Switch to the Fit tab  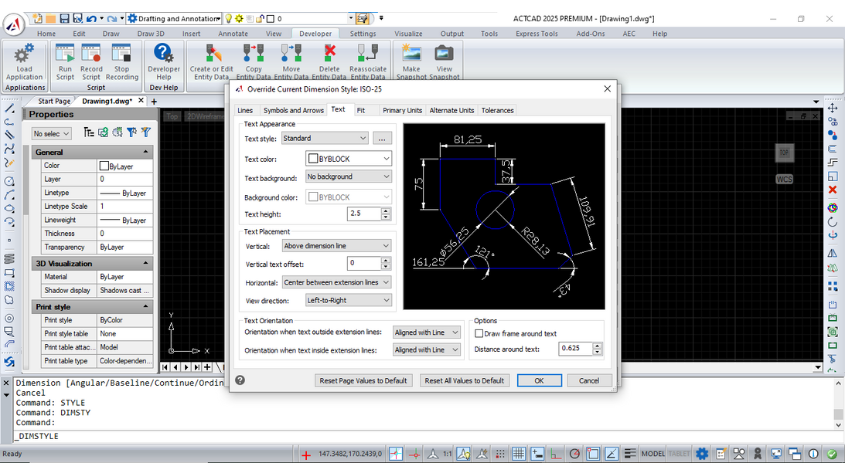pyautogui.click(x=361, y=110)
